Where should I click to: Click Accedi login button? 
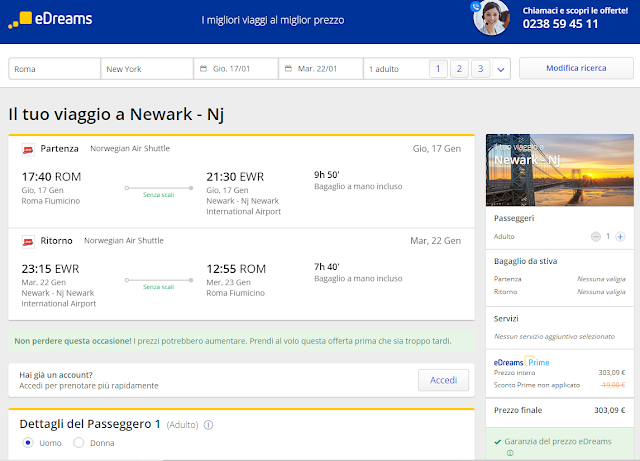(443, 380)
